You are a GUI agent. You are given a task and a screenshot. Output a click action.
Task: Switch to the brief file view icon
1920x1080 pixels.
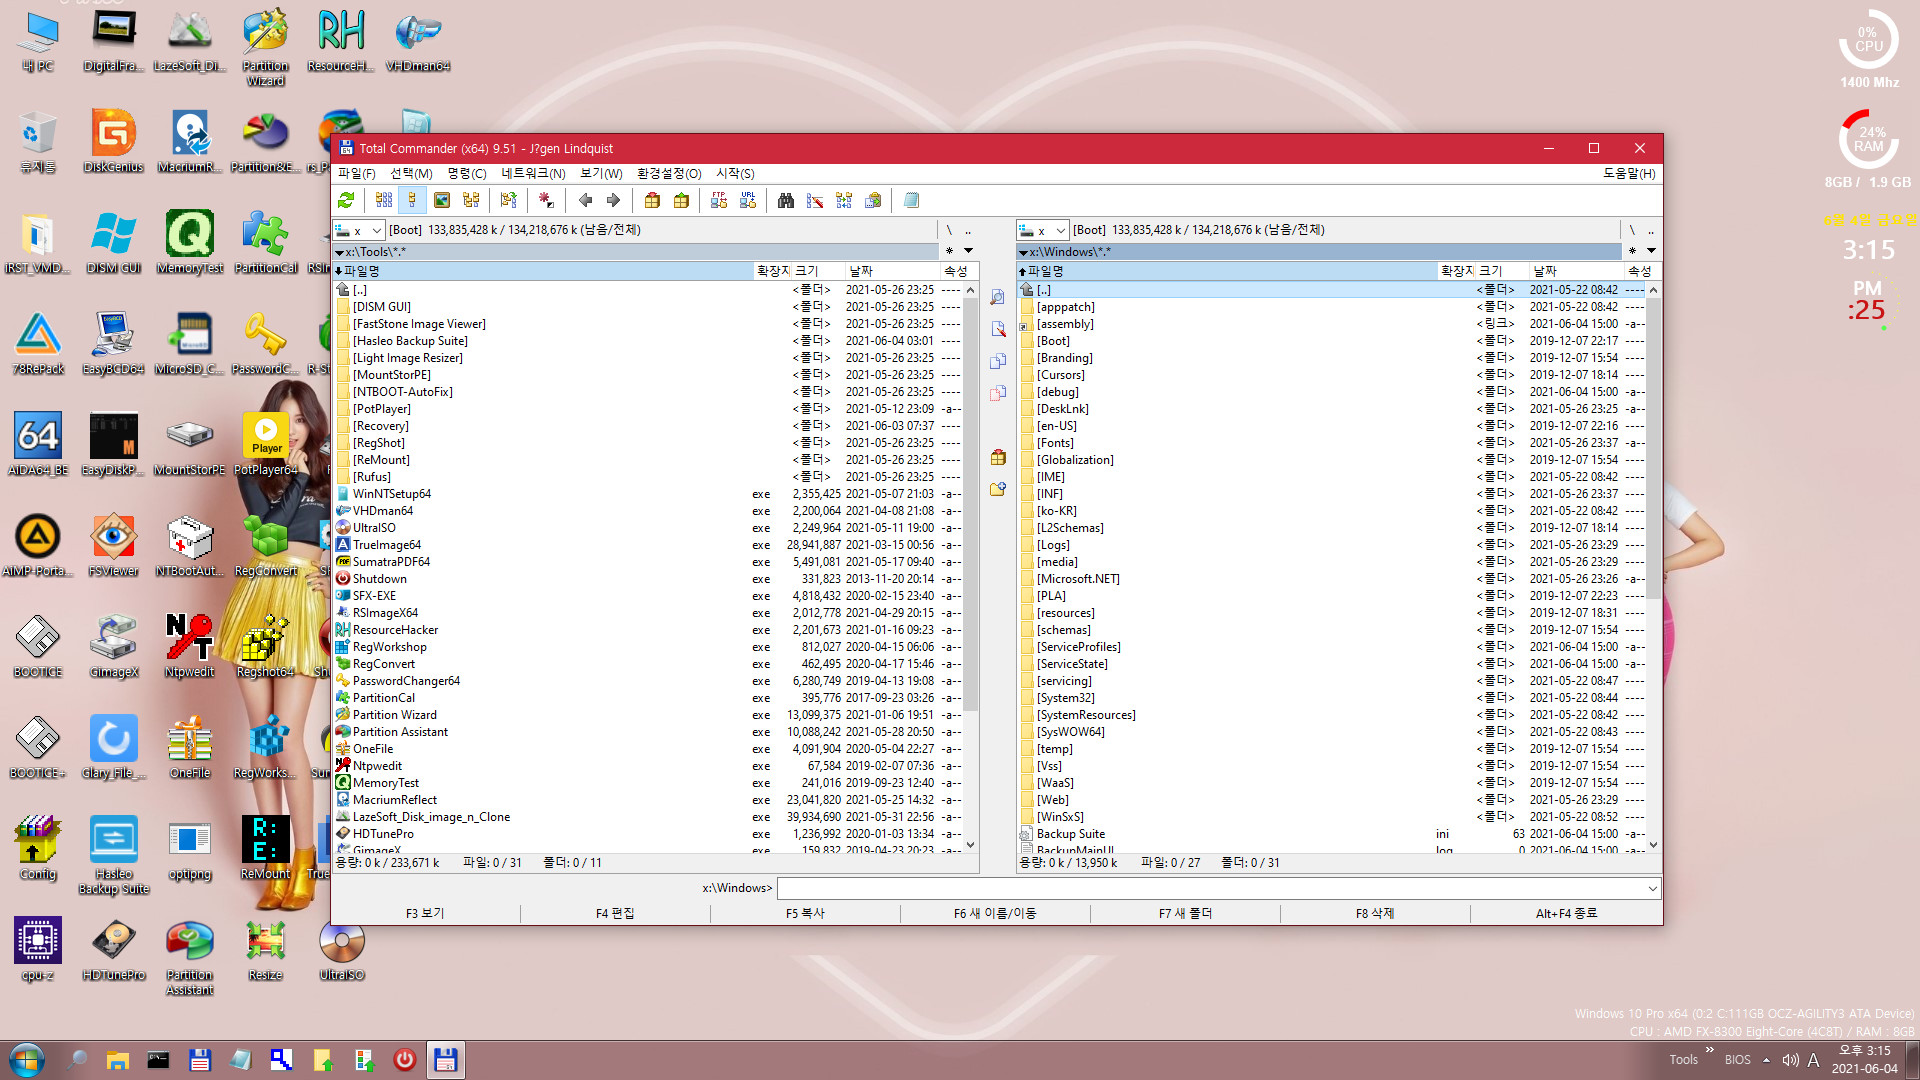[383, 200]
